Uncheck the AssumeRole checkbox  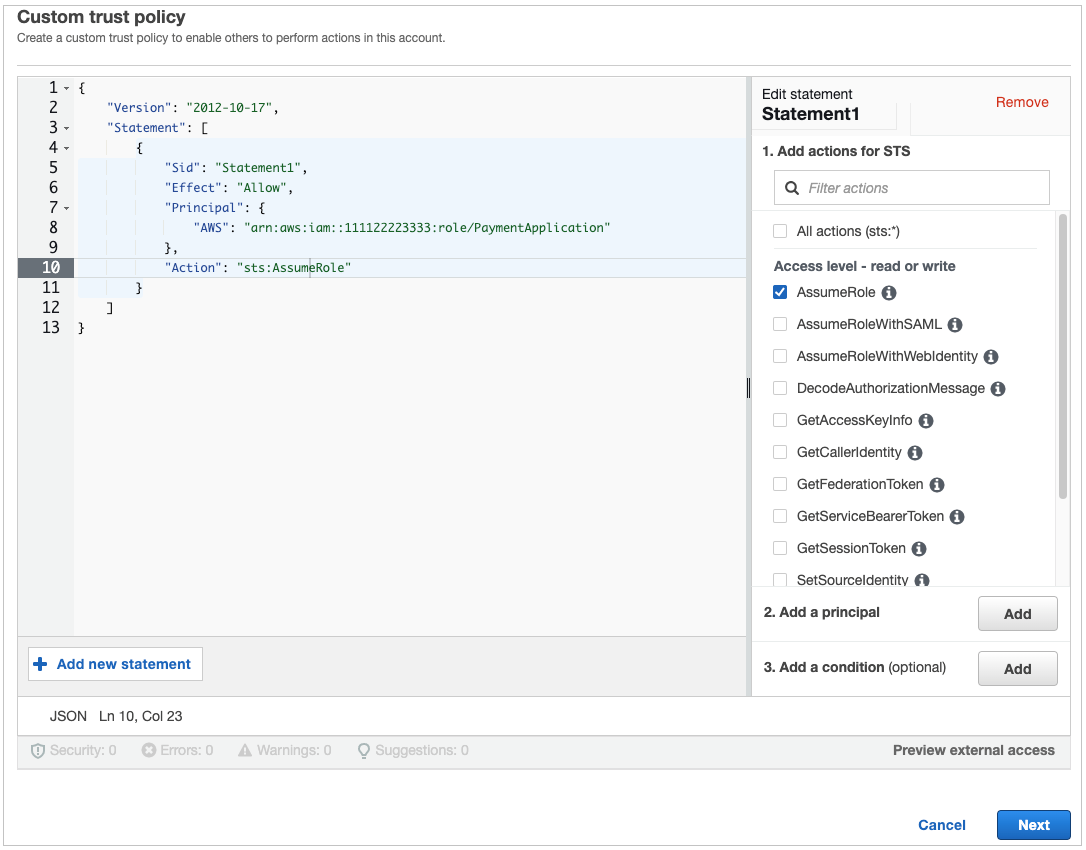pyautogui.click(x=780, y=293)
